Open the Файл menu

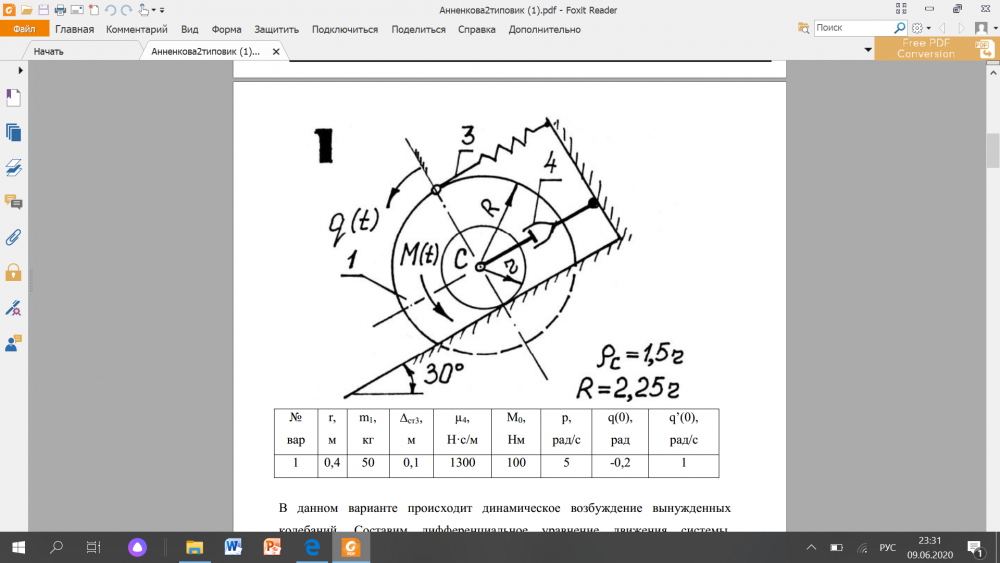pos(24,29)
